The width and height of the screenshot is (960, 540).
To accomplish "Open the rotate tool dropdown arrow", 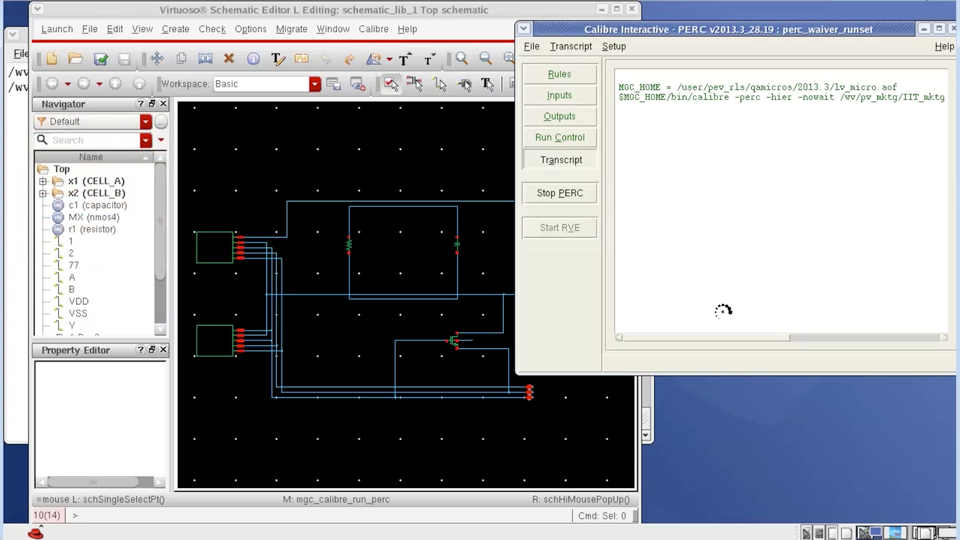I will [389, 59].
